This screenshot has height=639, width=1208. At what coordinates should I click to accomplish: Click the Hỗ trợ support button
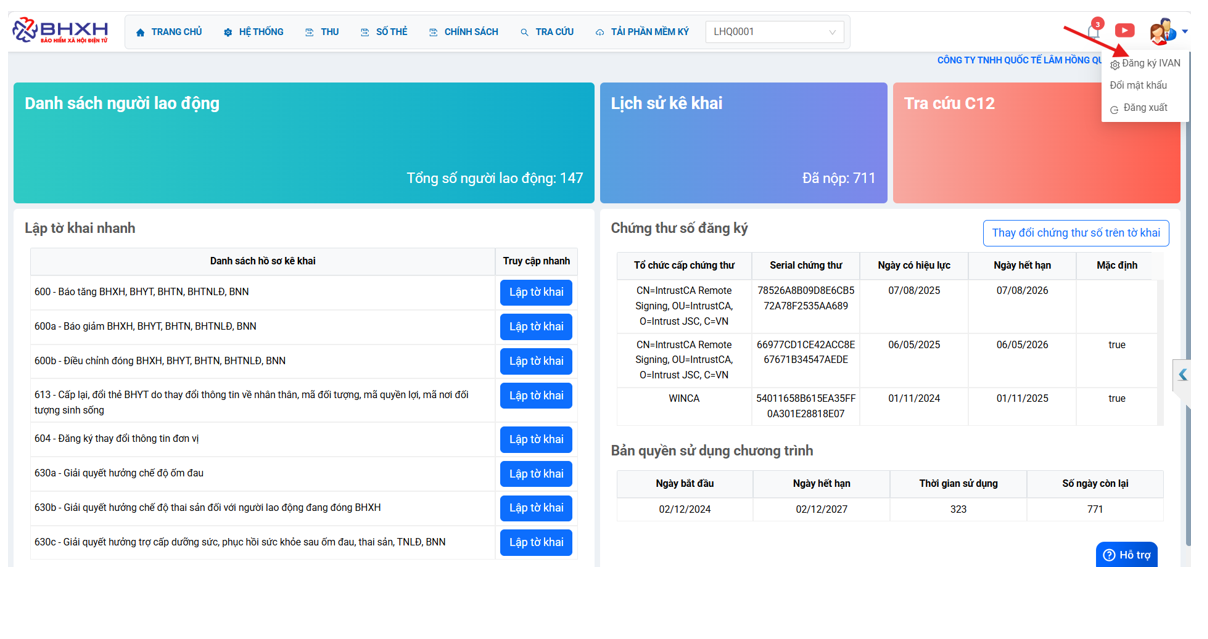click(x=1127, y=555)
